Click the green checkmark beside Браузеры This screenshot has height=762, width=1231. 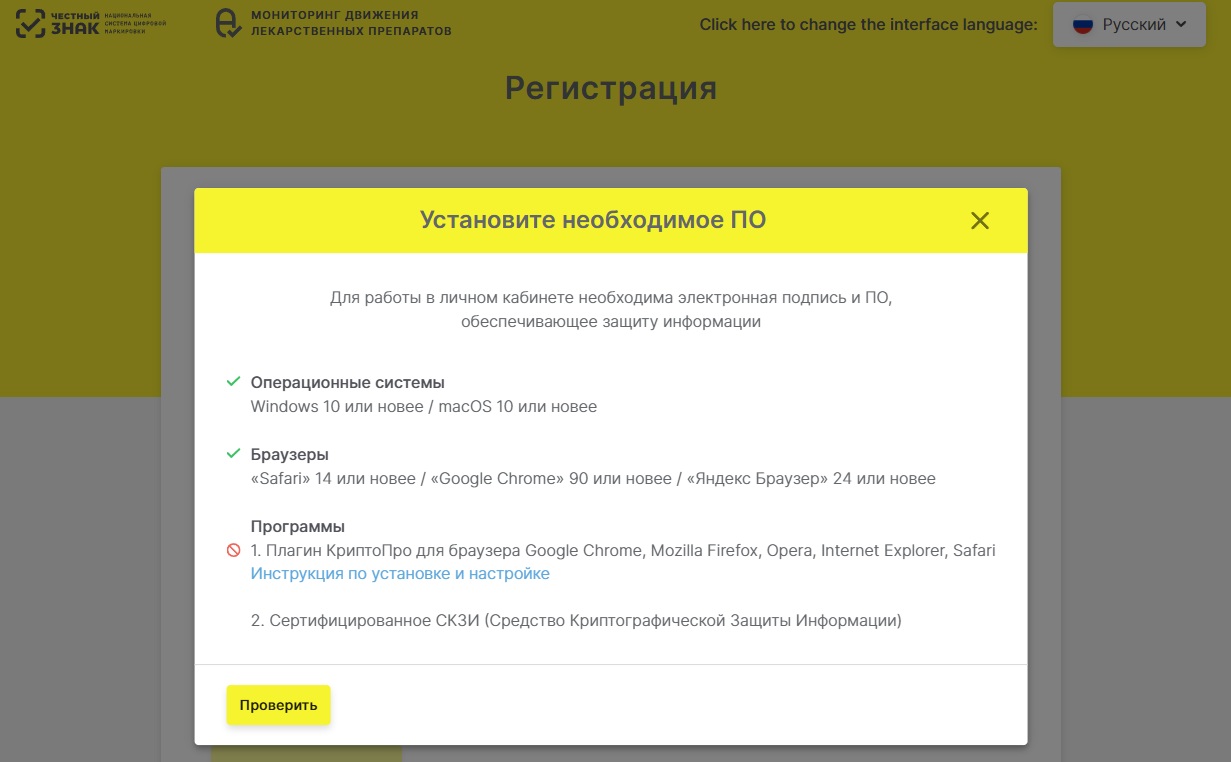tap(231, 453)
